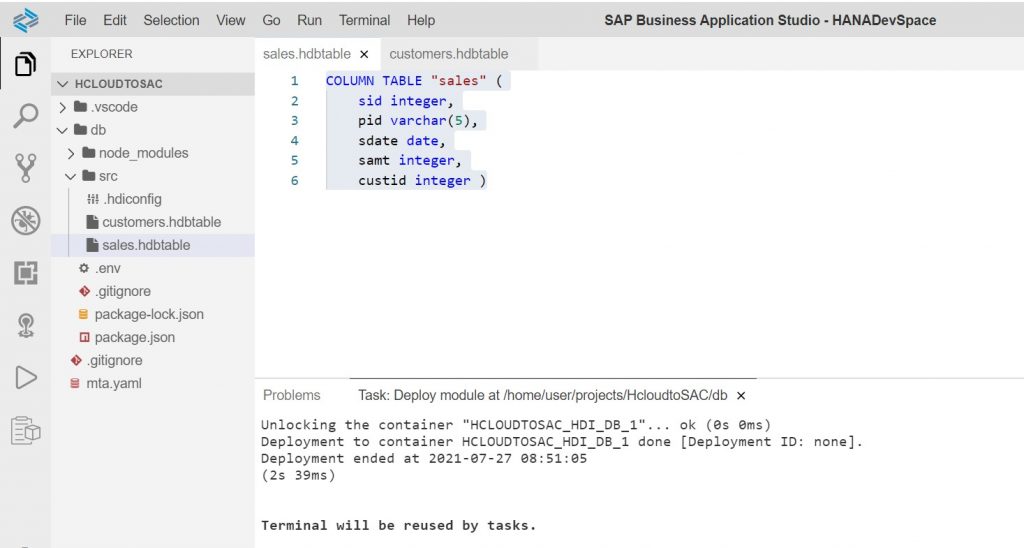Open mta.yaml file in explorer

(114, 383)
